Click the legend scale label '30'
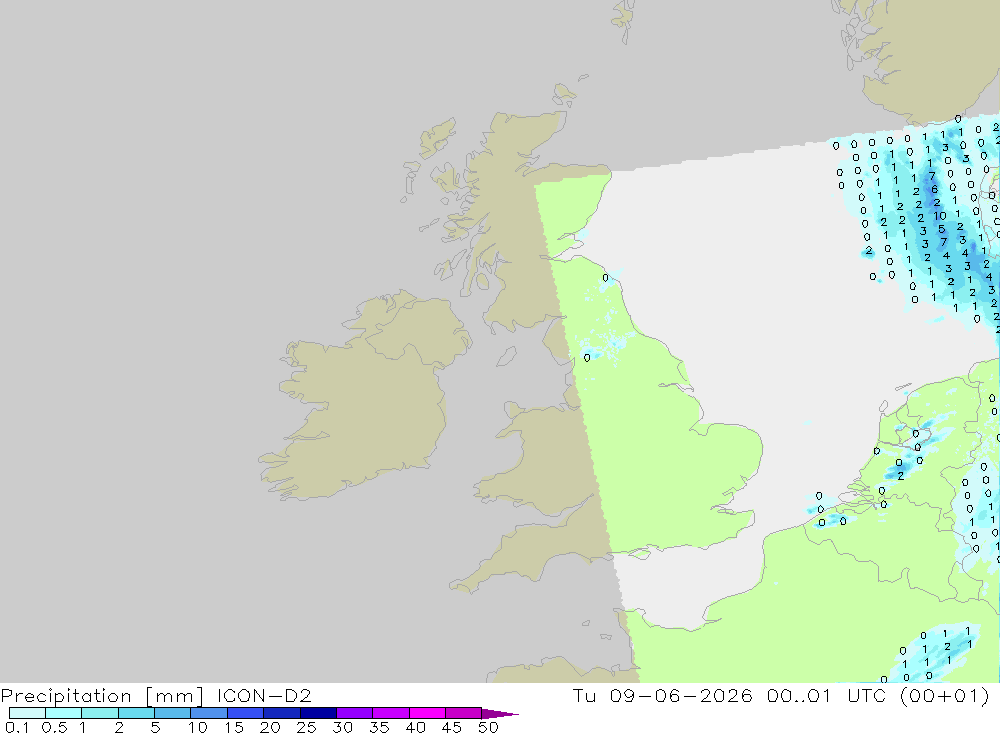 click(x=342, y=727)
